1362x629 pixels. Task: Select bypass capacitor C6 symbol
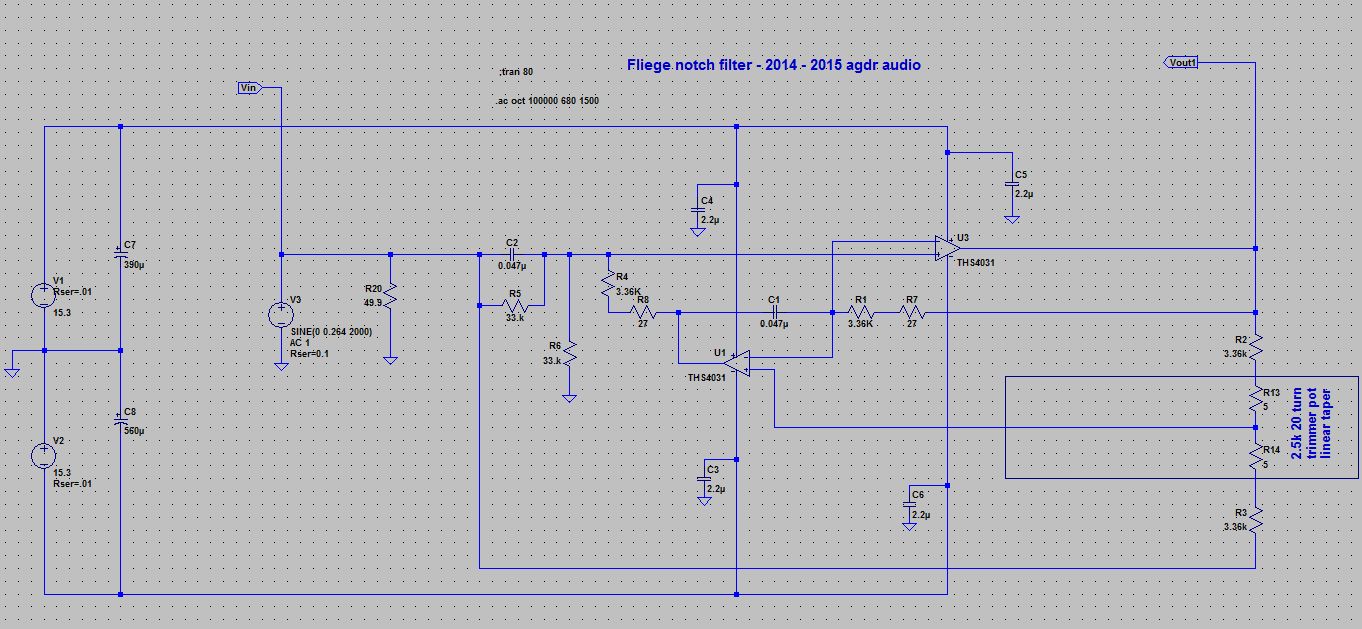click(909, 506)
